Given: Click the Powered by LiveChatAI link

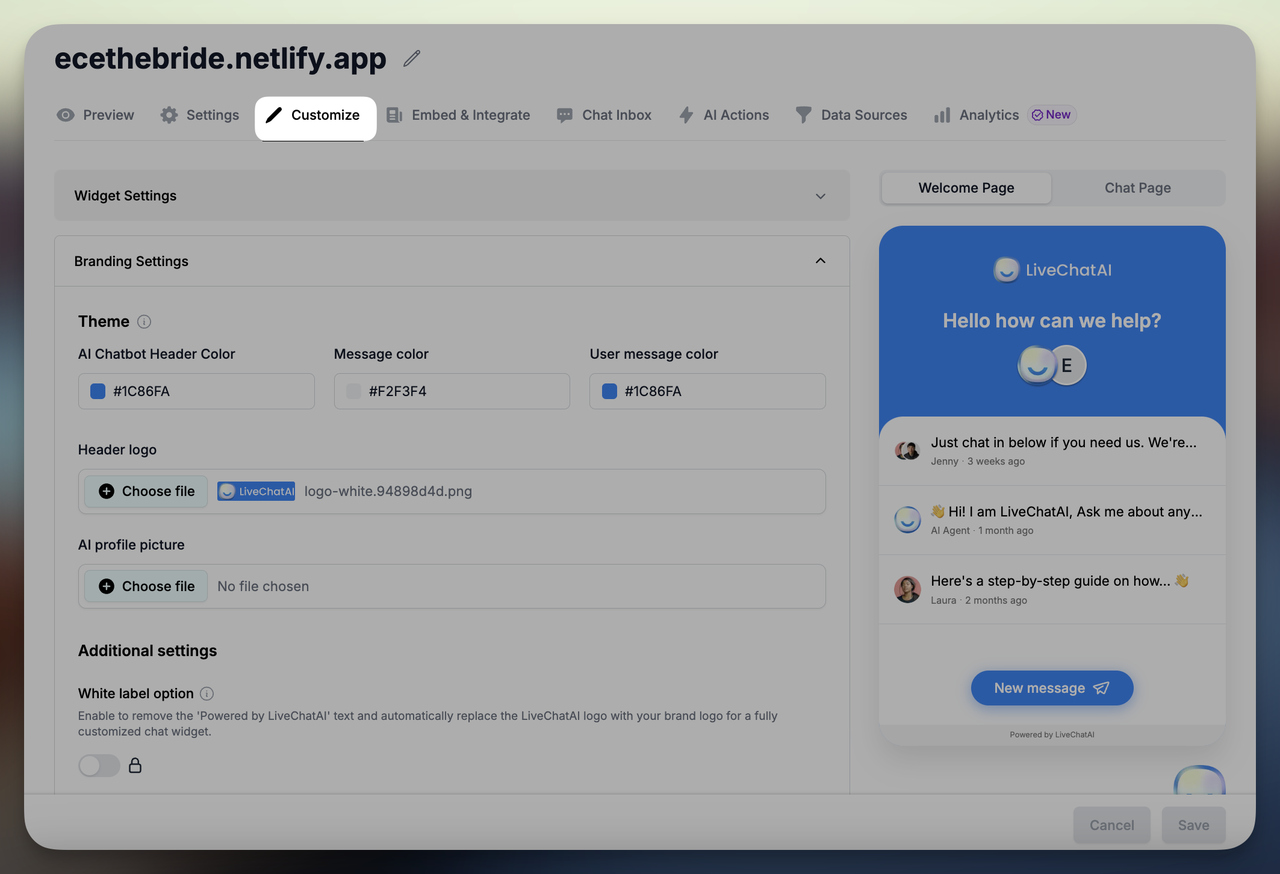Looking at the screenshot, I should [x=1052, y=735].
